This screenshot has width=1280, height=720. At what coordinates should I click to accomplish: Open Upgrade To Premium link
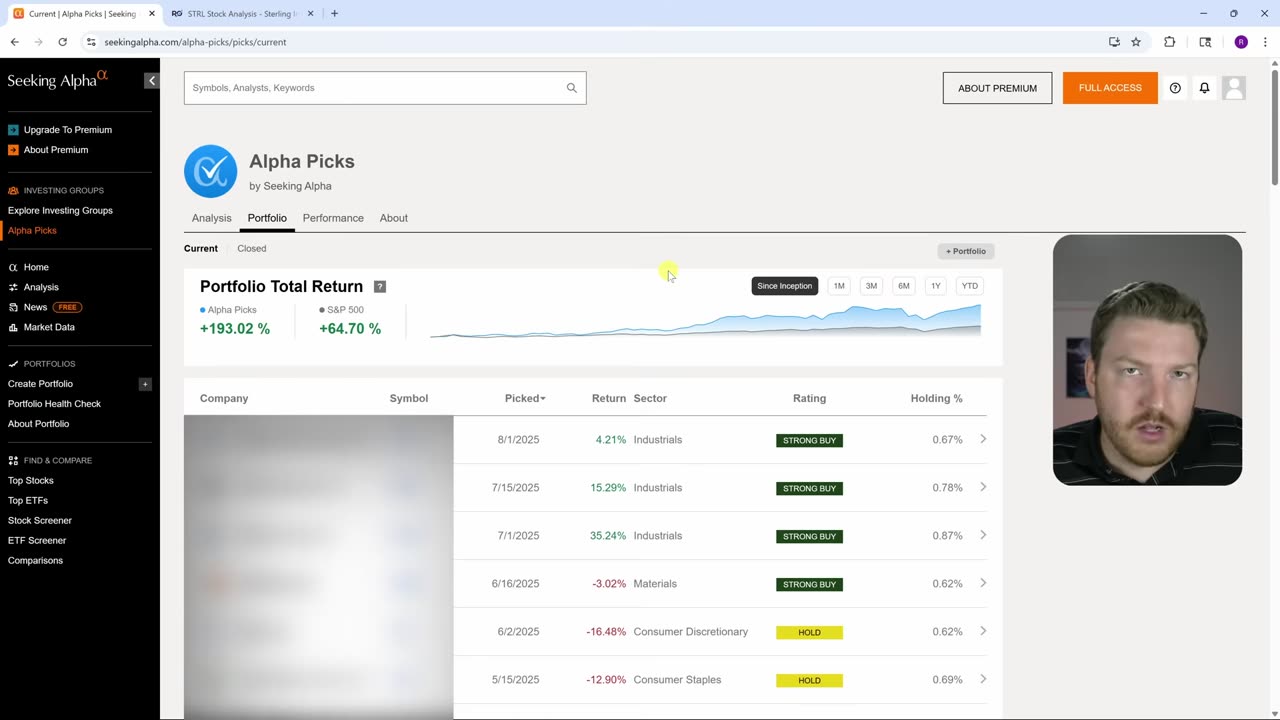click(68, 130)
